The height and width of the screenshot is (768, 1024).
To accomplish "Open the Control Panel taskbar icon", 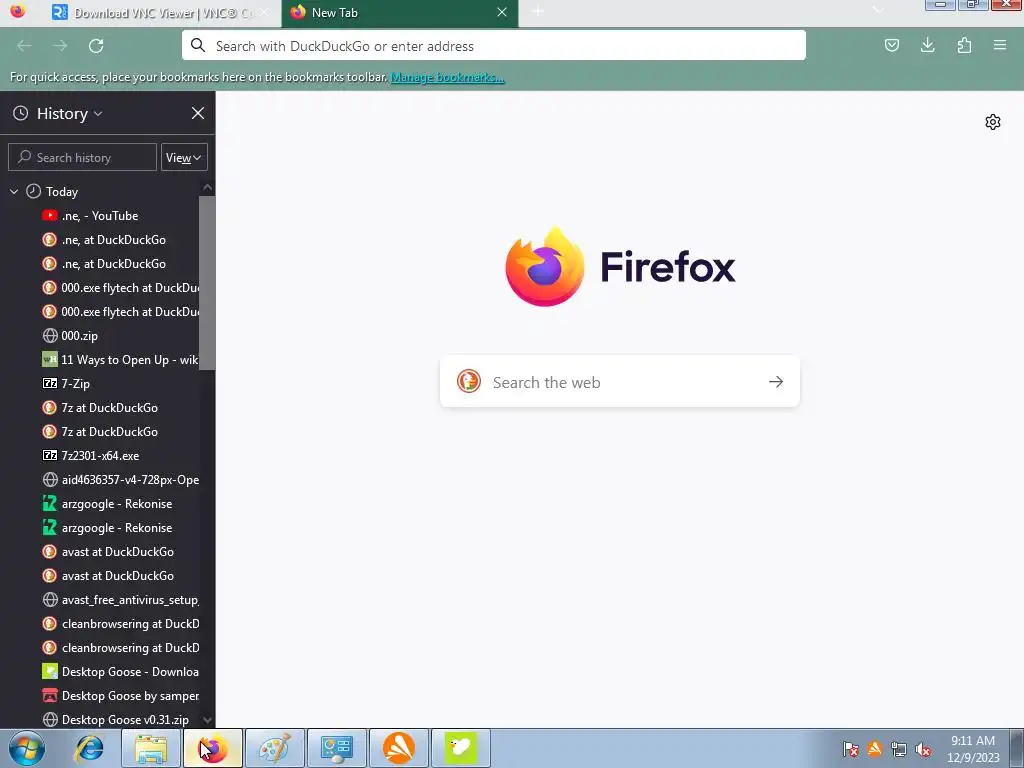I will (x=337, y=748).
